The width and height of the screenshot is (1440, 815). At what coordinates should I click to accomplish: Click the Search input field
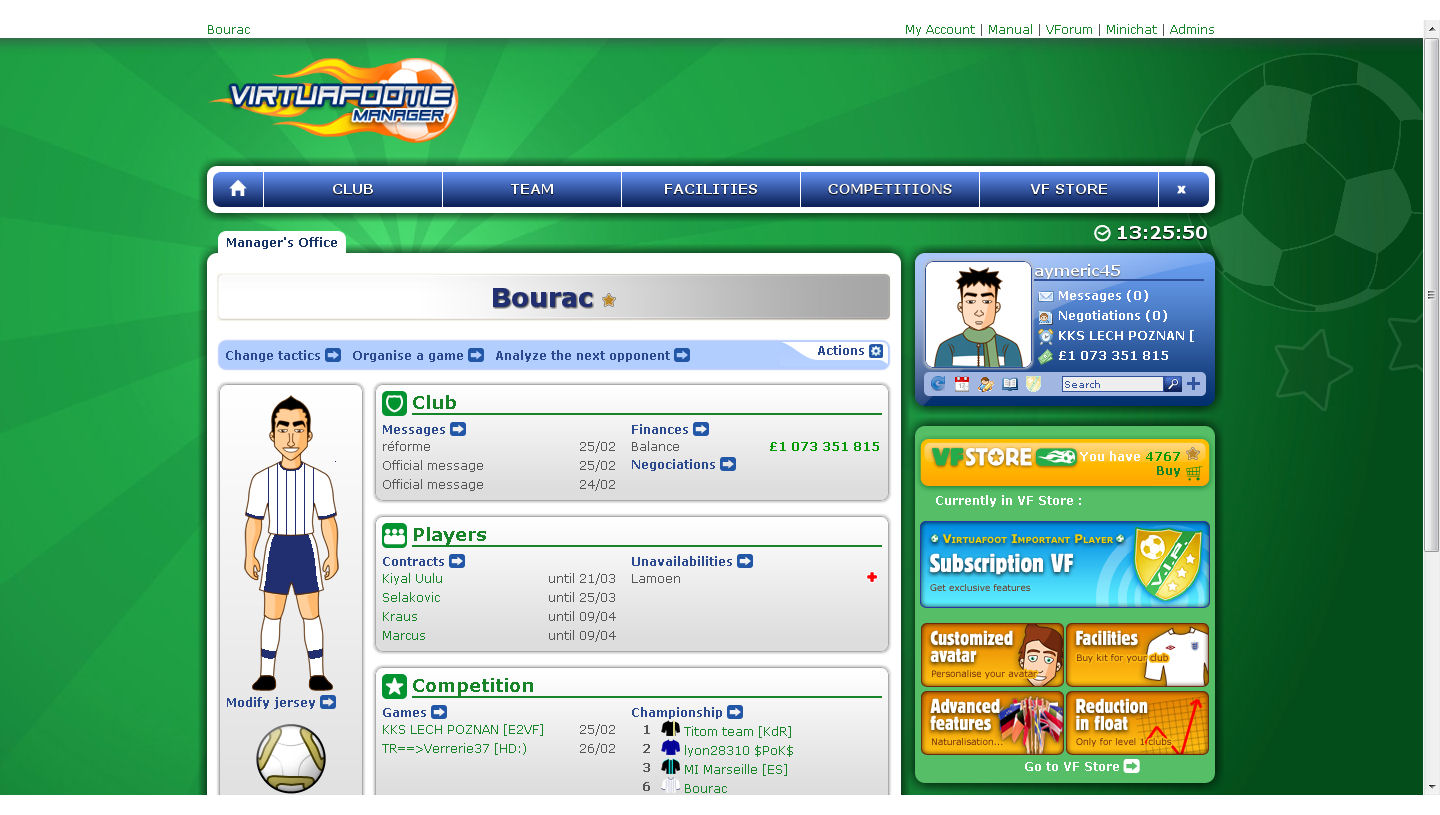[1112, 384]
